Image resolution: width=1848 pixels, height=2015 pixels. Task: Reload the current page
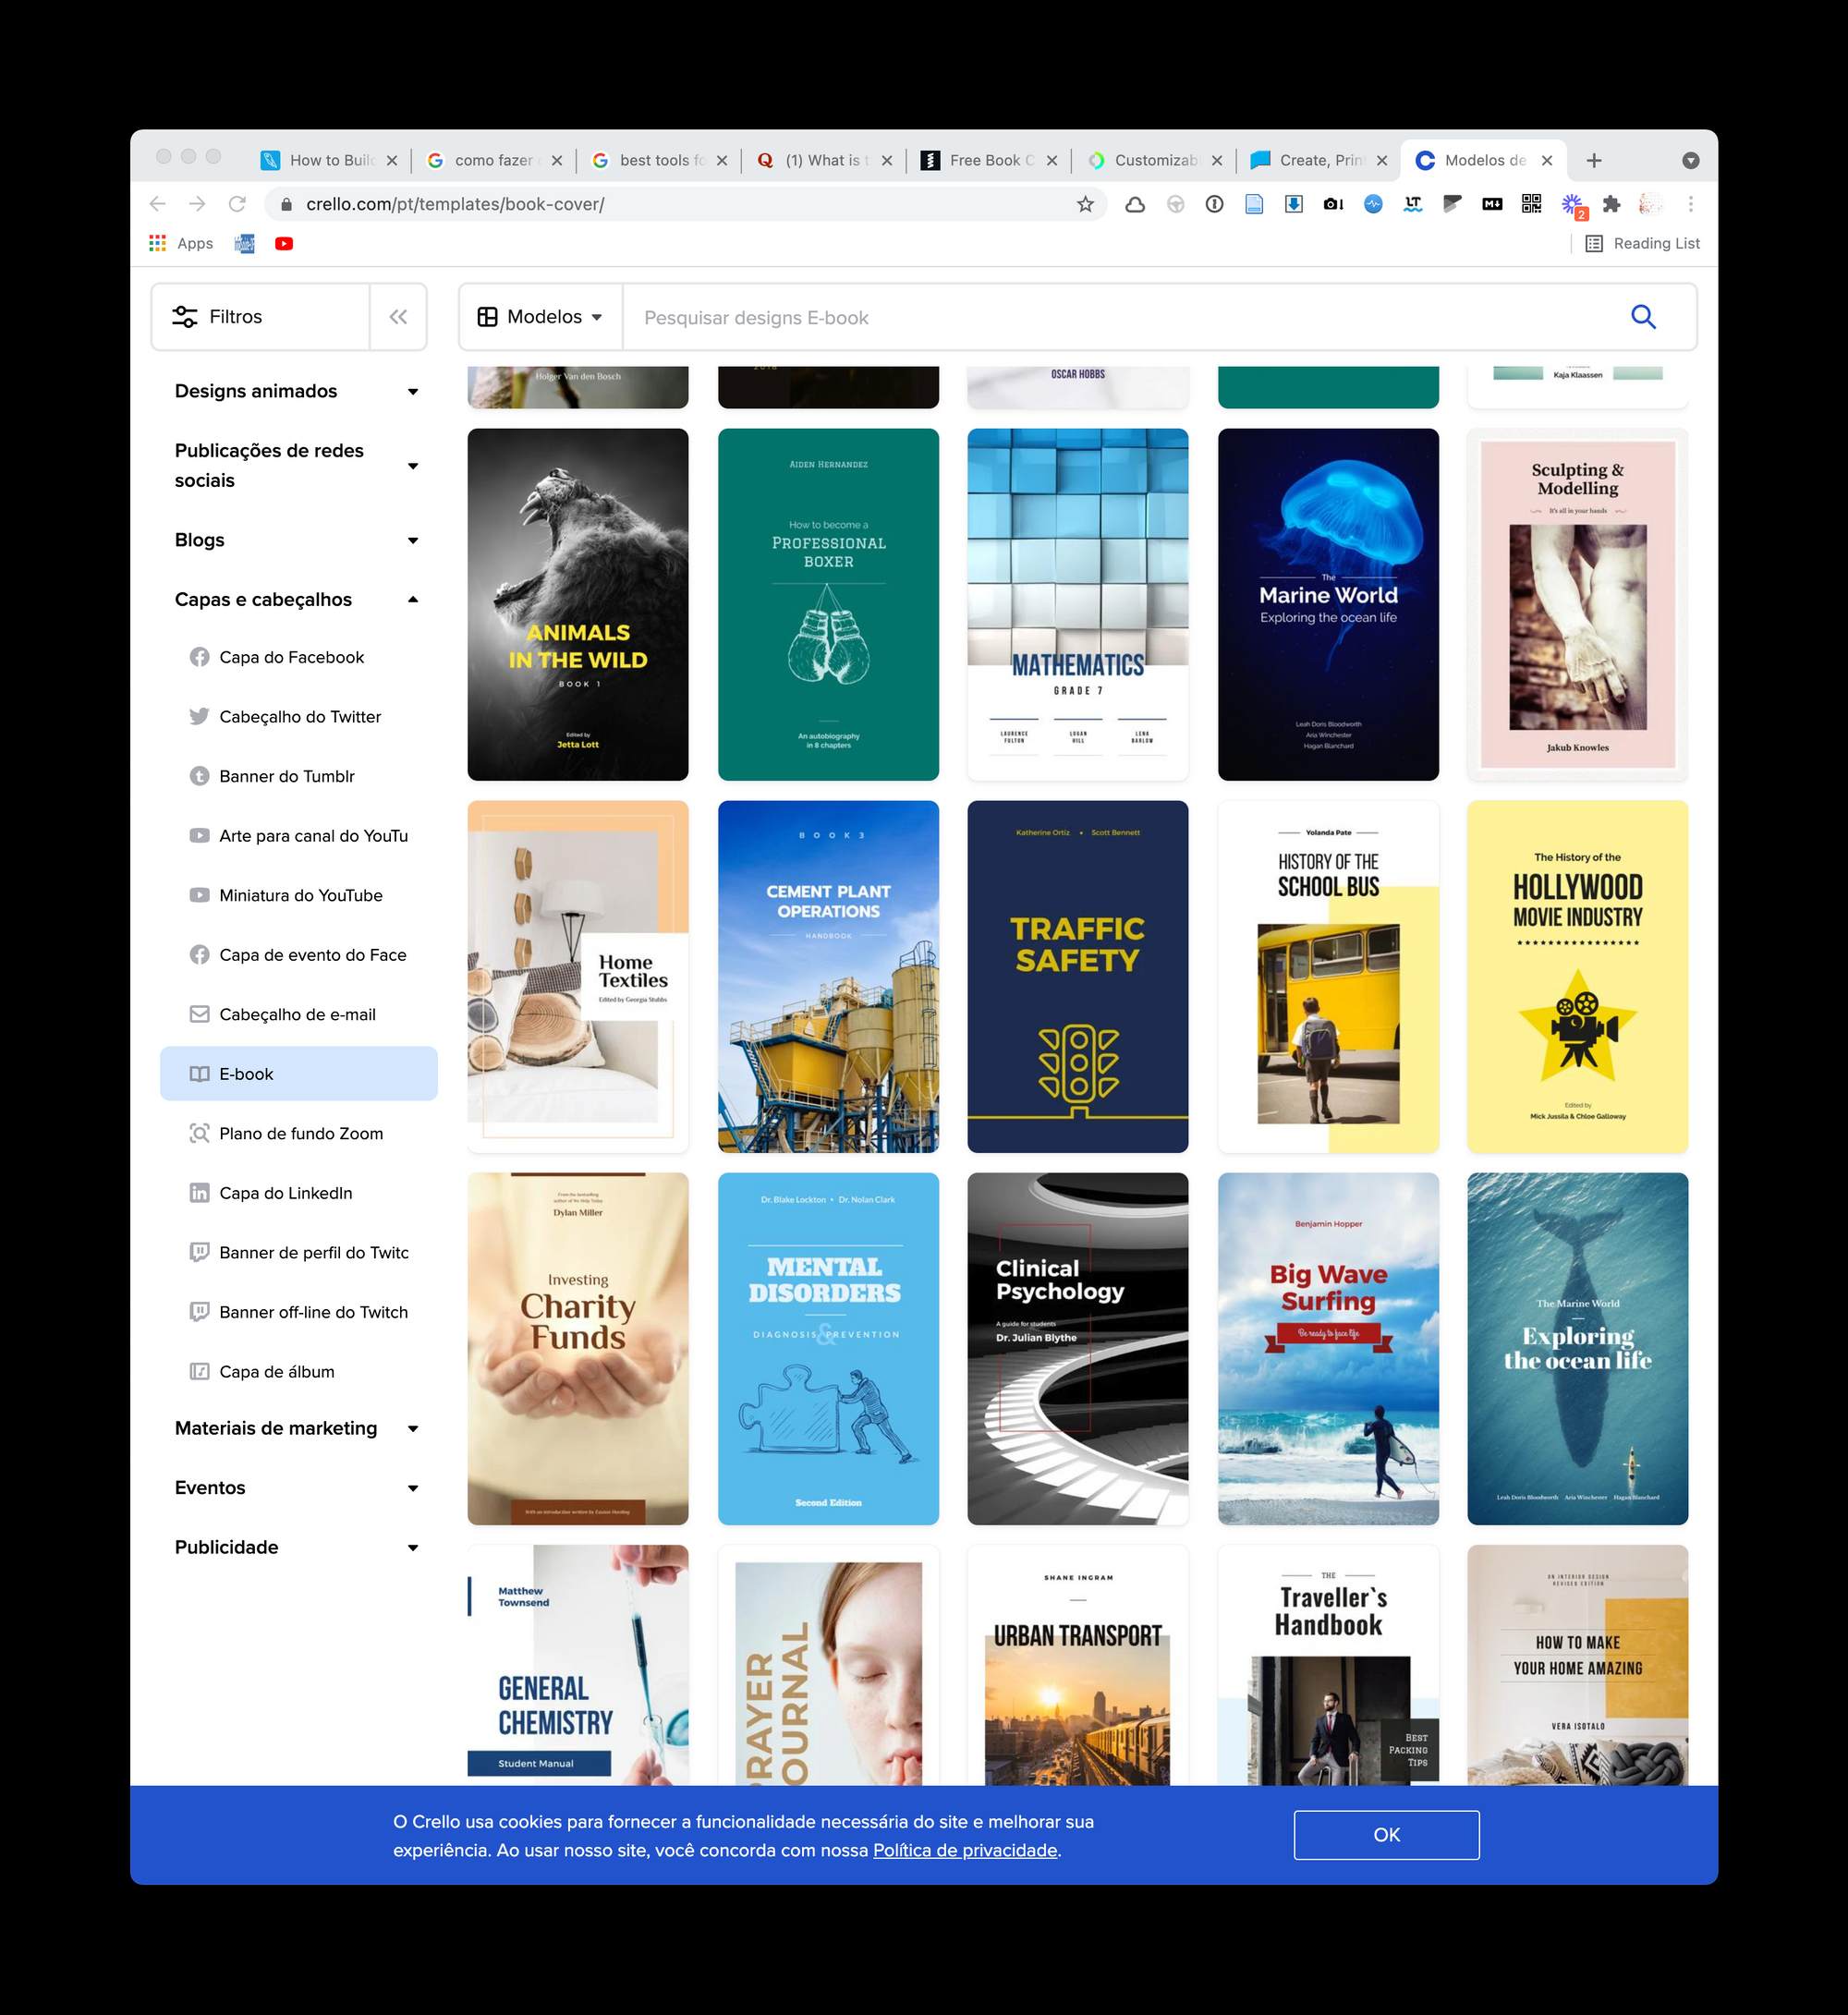coord(237,204)
